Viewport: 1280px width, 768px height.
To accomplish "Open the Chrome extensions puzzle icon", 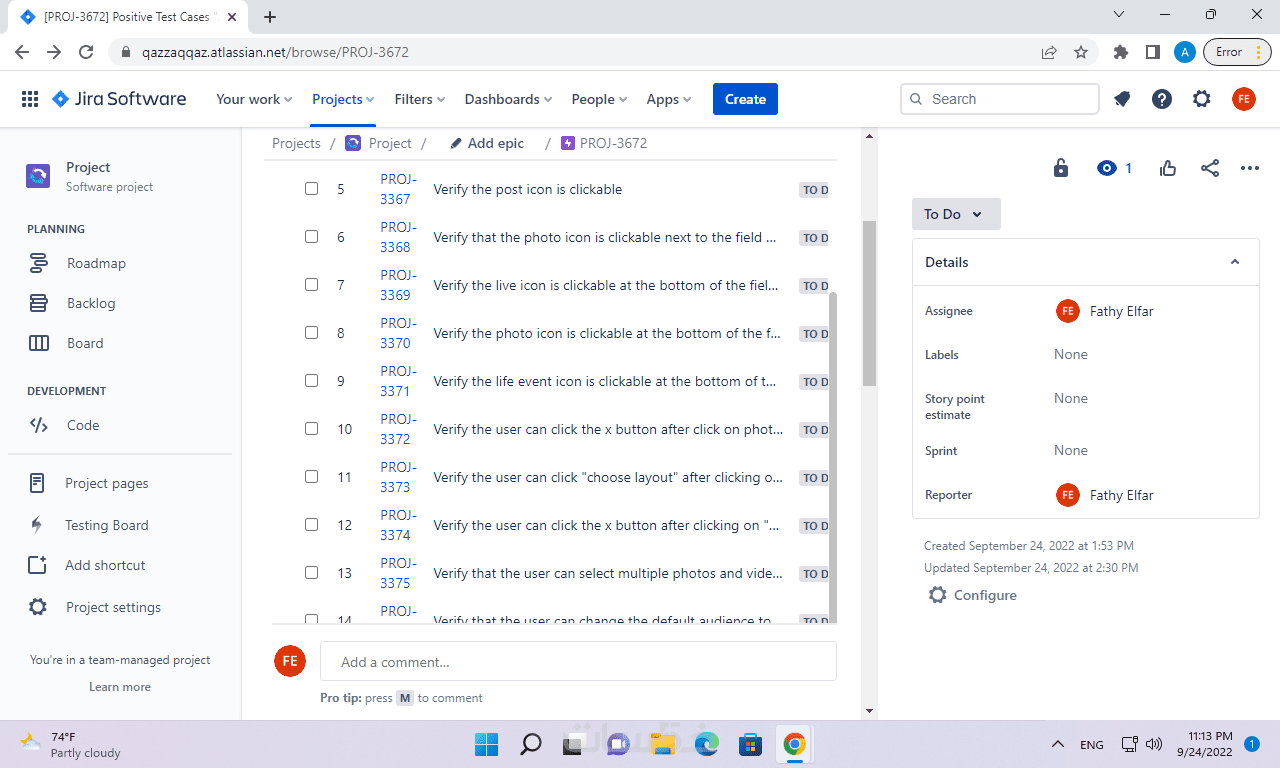I will (1121, 52).
